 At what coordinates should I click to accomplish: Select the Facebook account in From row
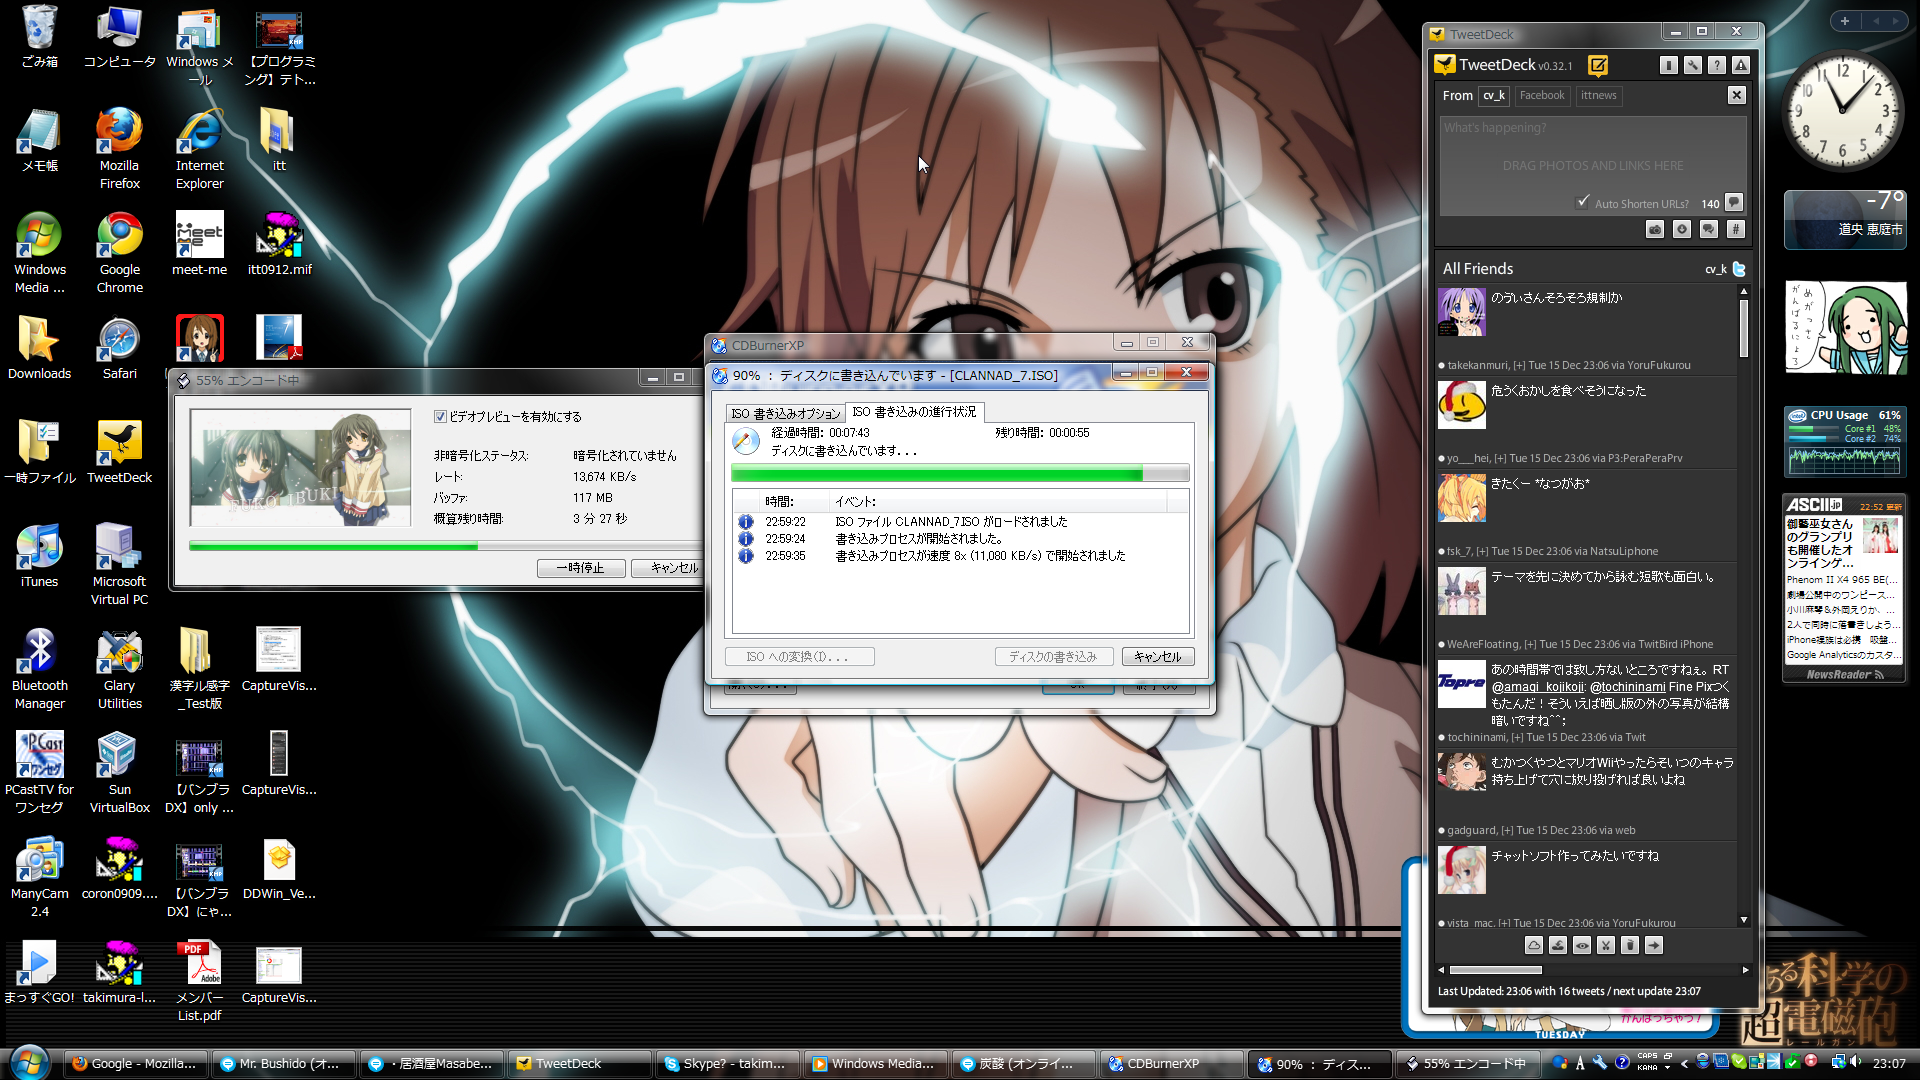[x=1541, y=96]
